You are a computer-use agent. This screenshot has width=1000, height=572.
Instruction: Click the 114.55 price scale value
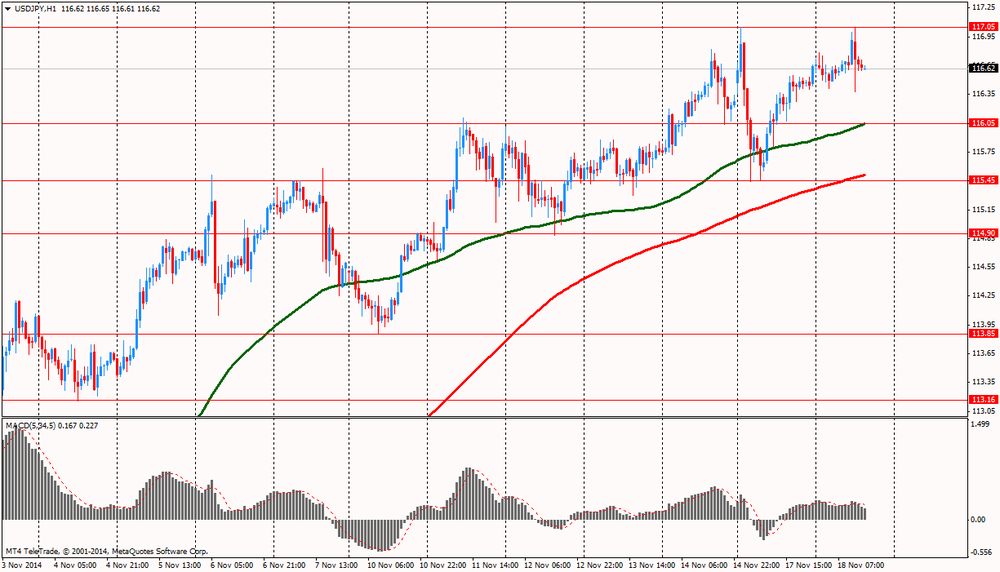983,267
